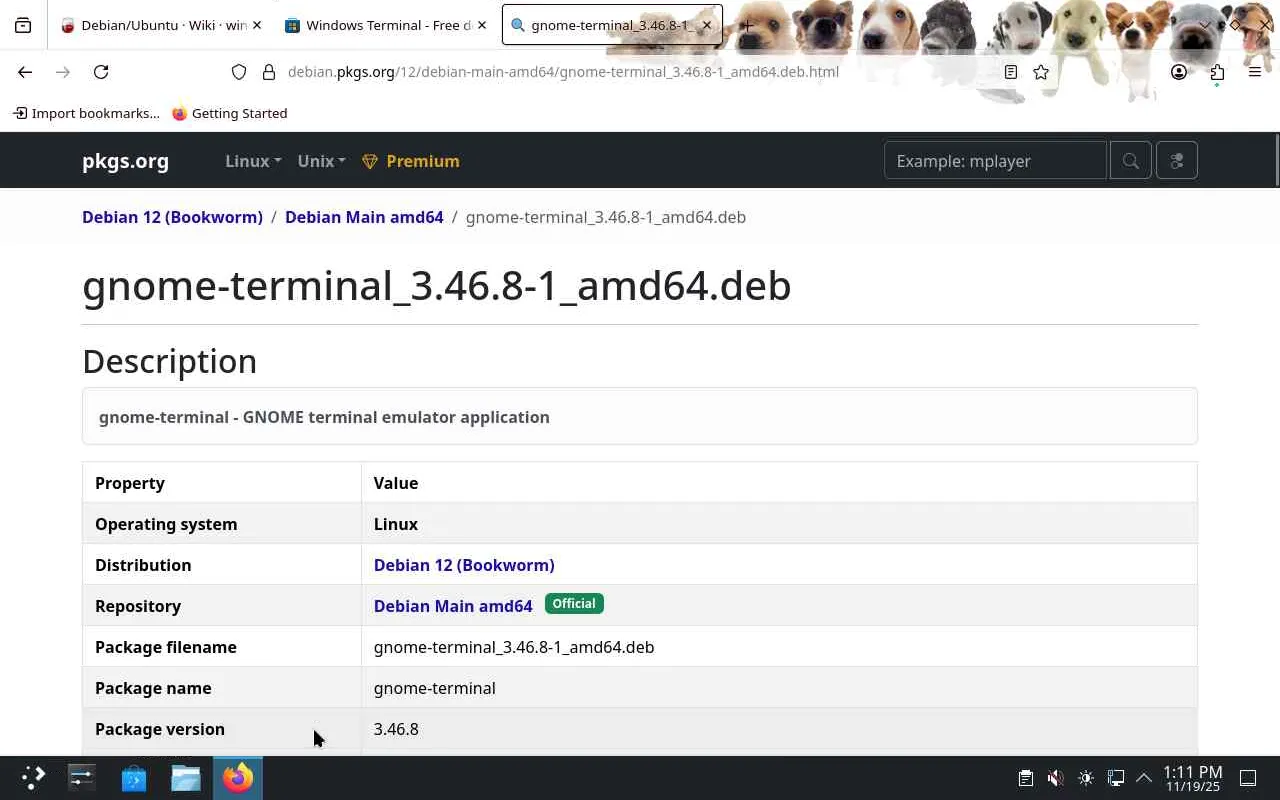Switch to the Debian/Ubuntu Wiki tab
The image size is (1280, 800).
[x=161, y=25]
